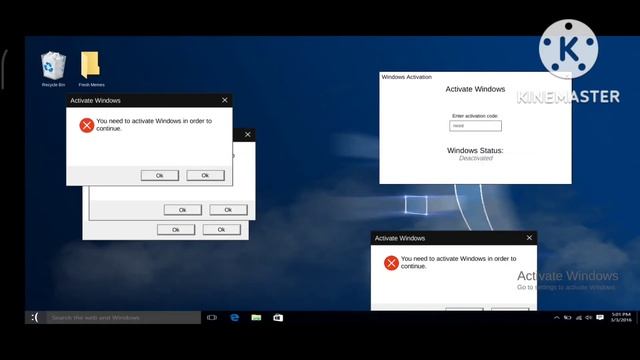This screenshot has height=360, width=640.
Task: Click the network icon in system tray
Action: pos(578,317)
